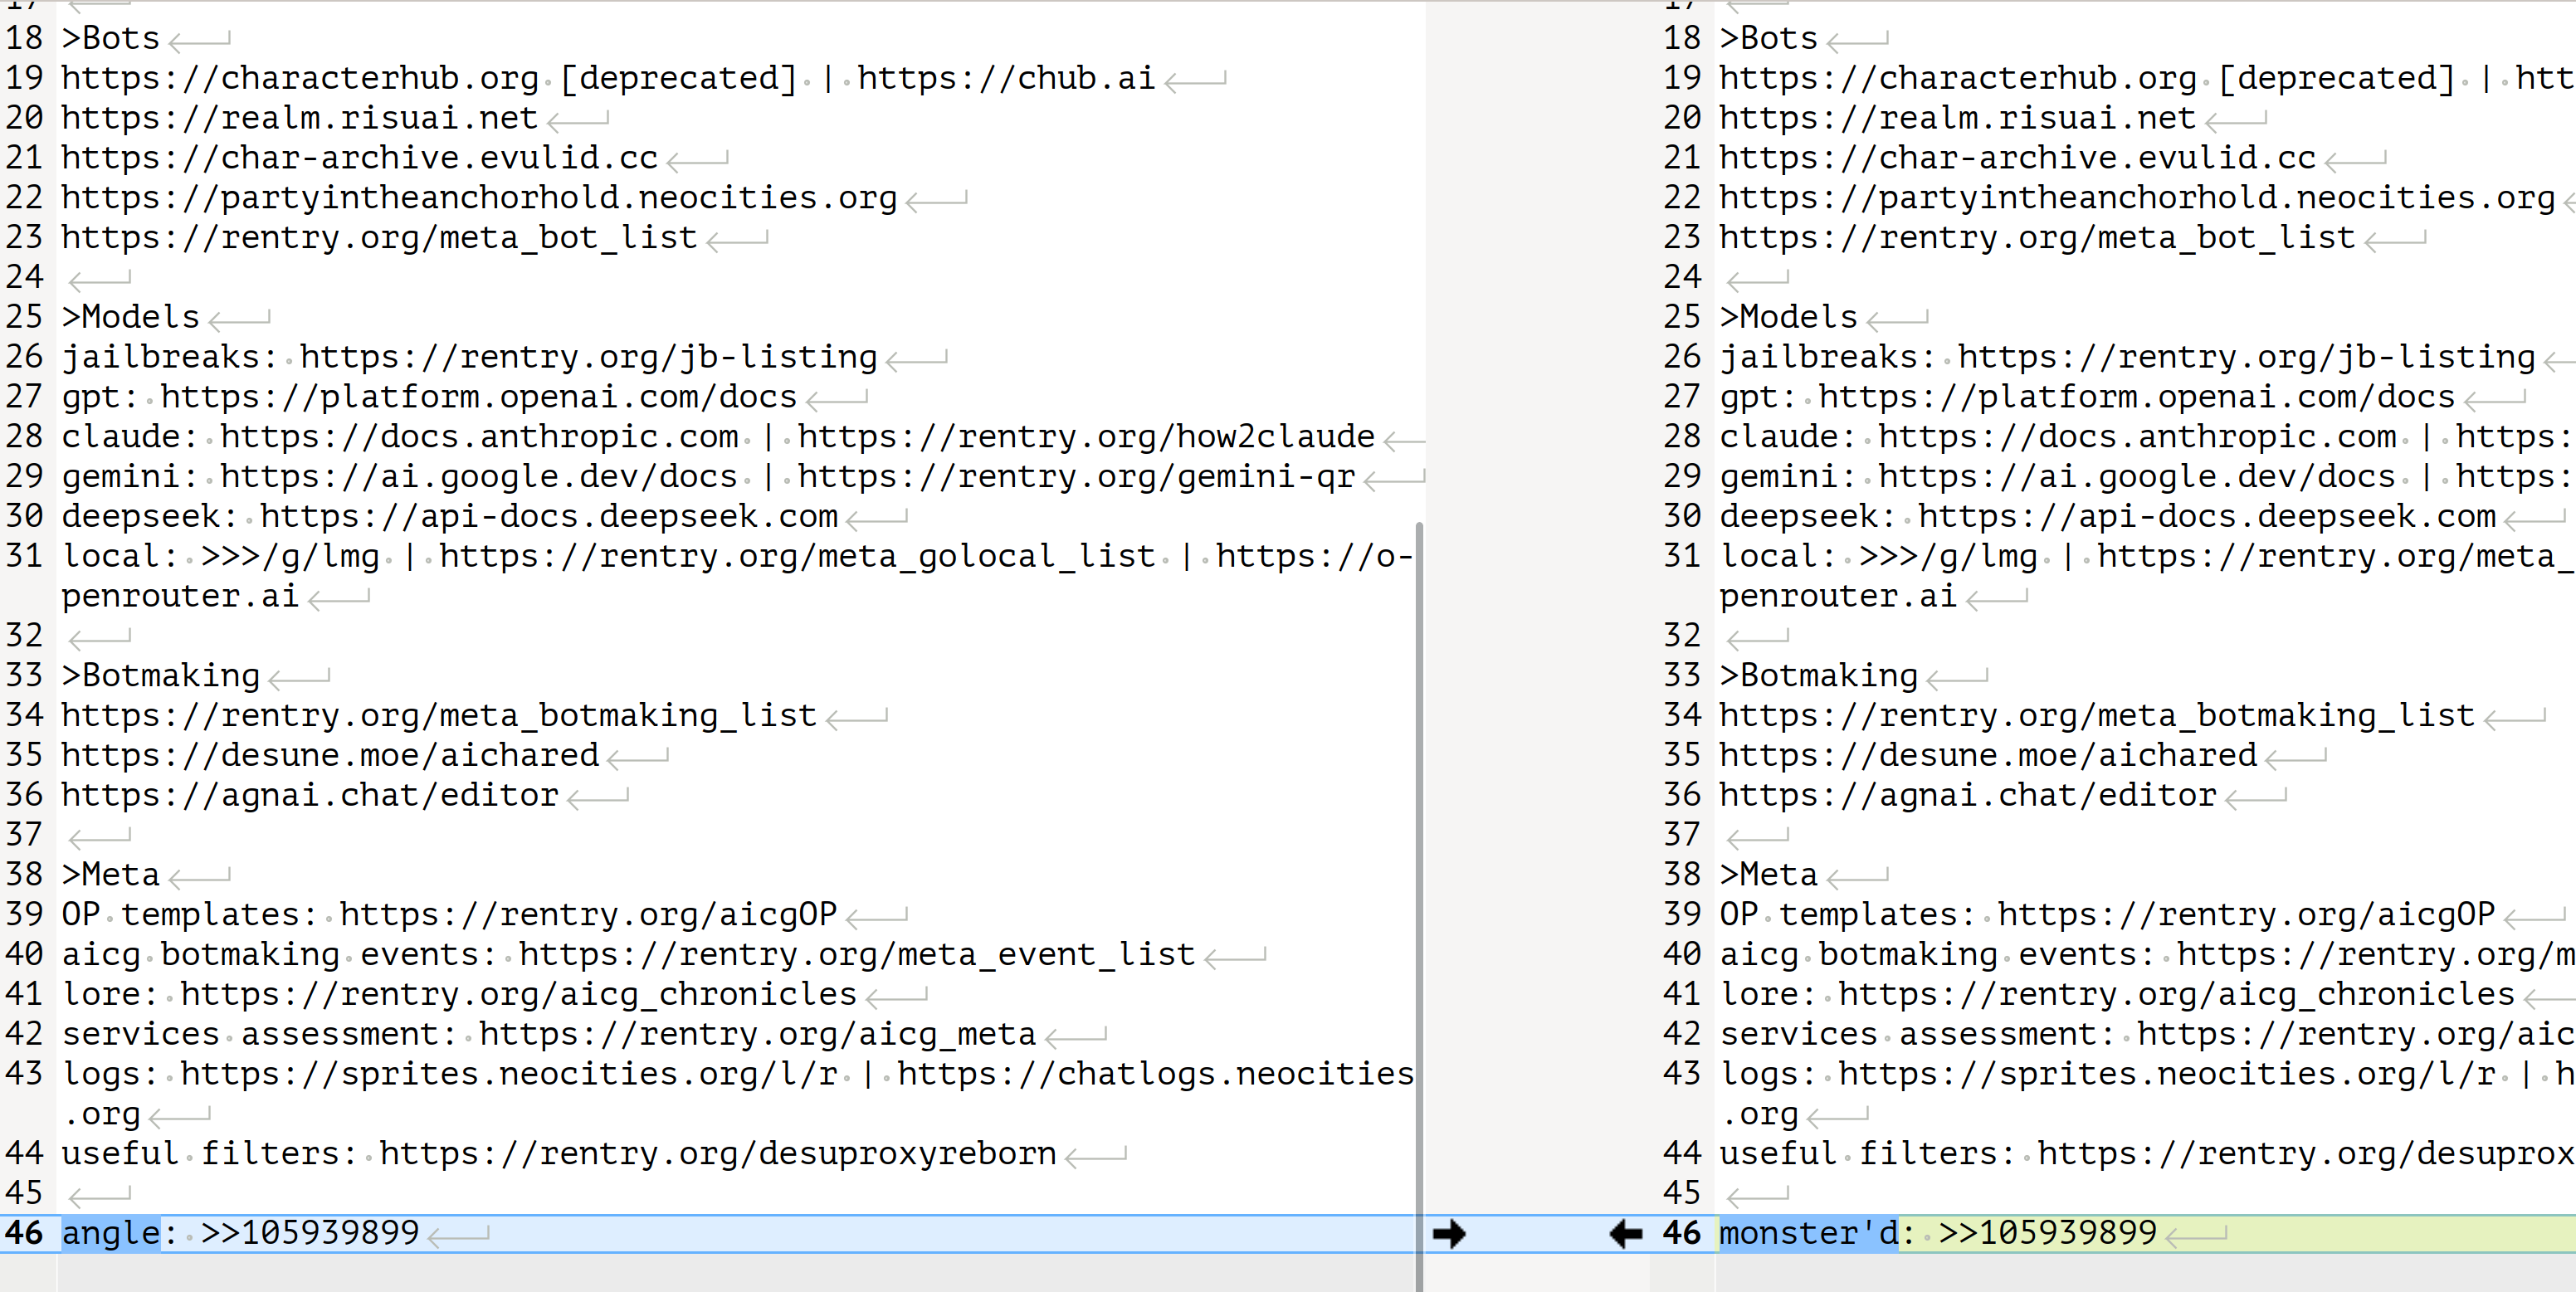2576x1292 pixels.
Task: Click 'api-docs.deepseek.com' in right pane
Action: click(x=2287, y=517)
